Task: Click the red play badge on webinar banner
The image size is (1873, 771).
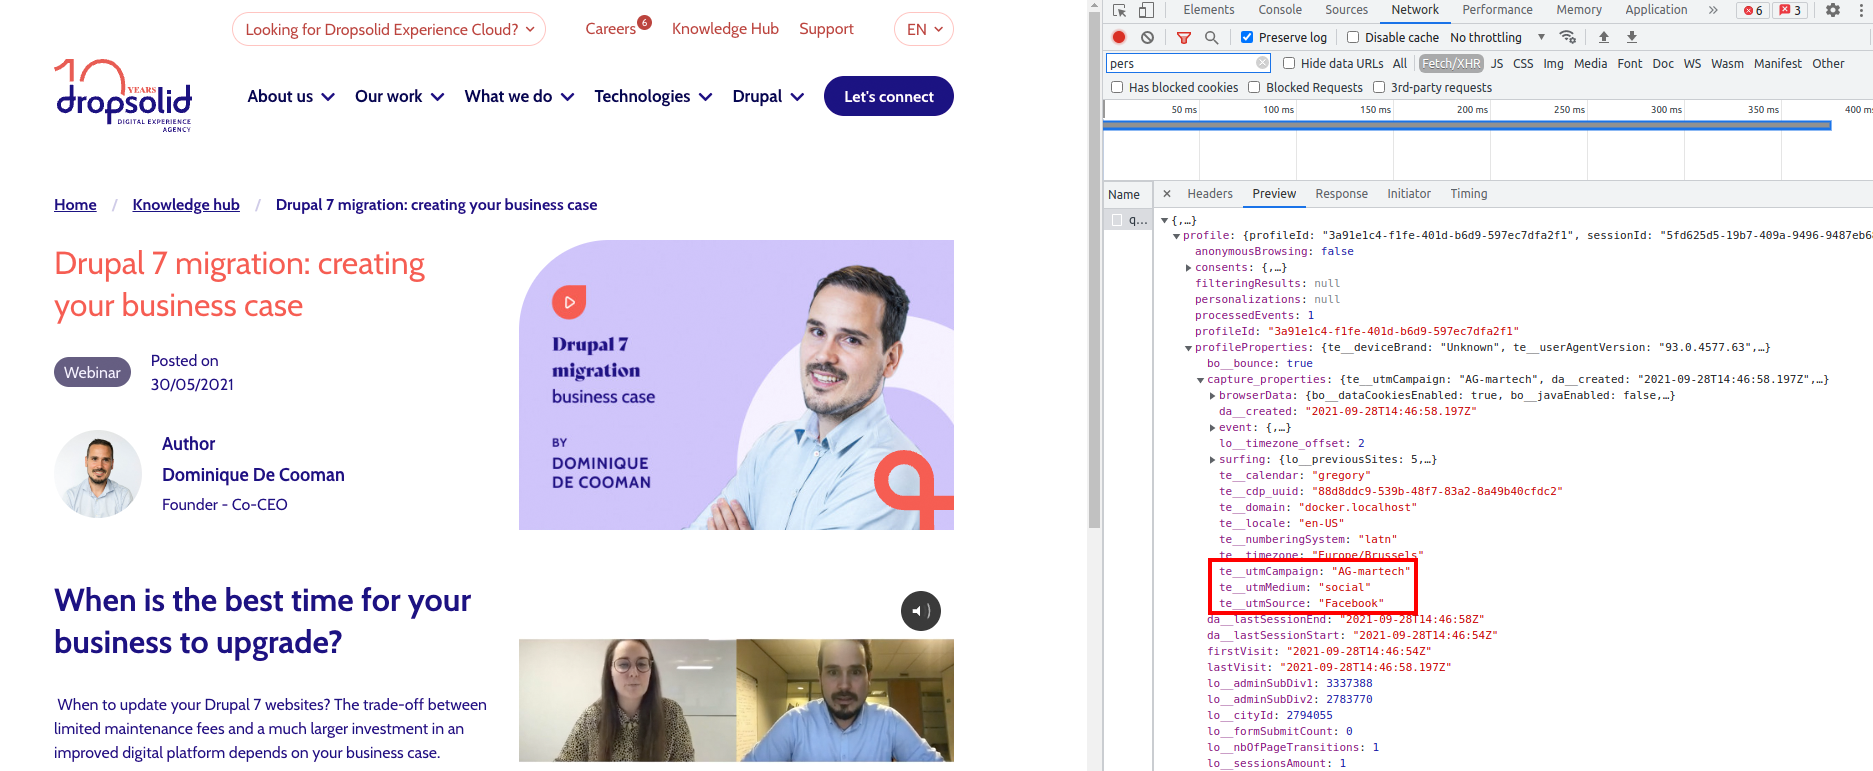Action: pyautogui.click(x=569, y=302)
